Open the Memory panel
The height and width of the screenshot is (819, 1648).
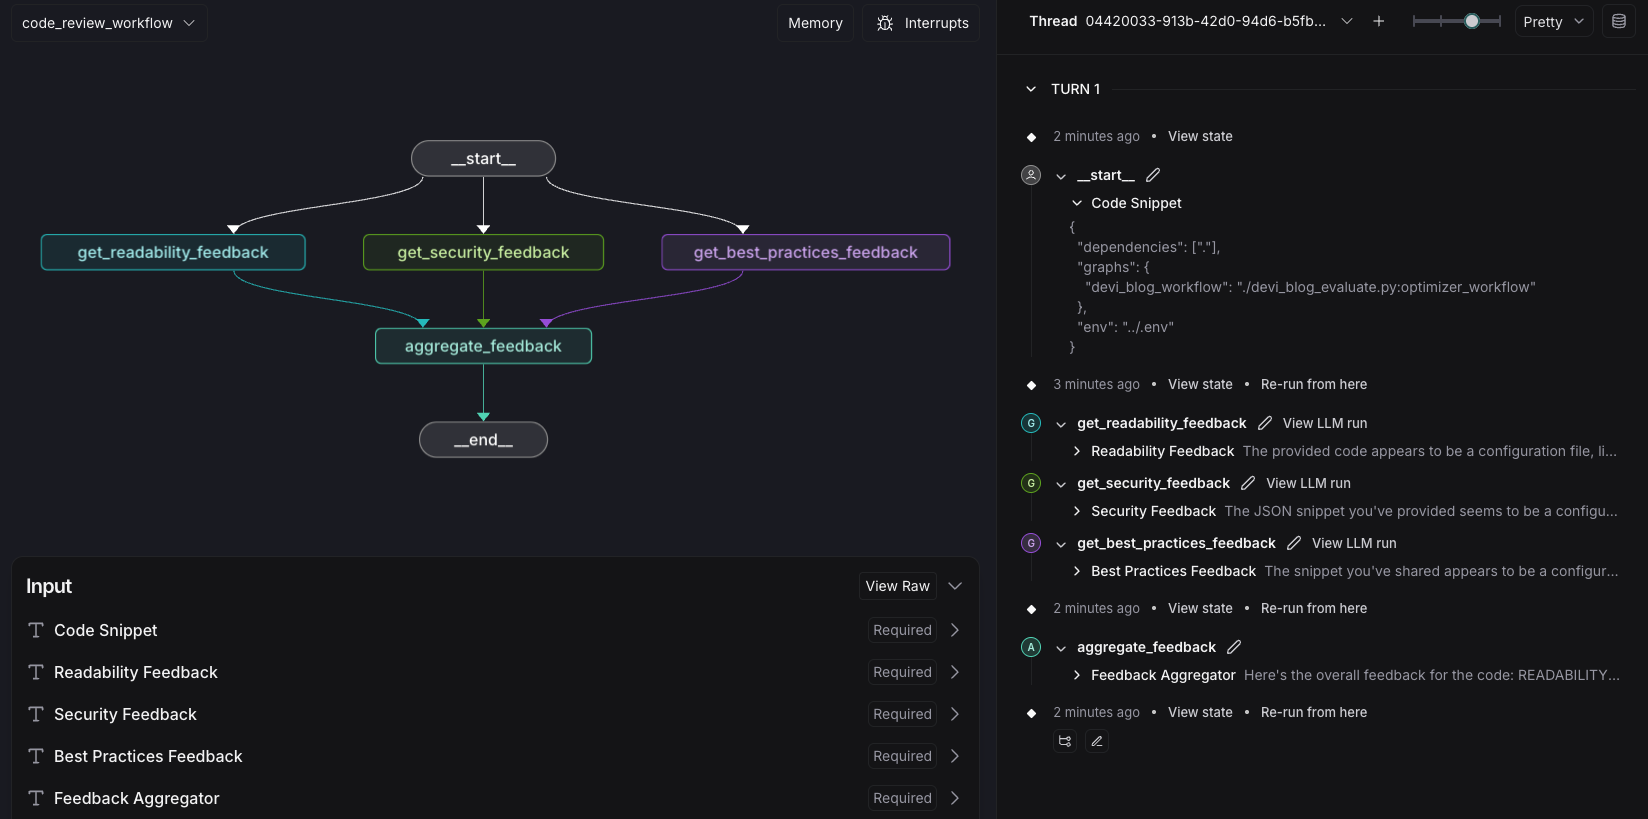(x=815, y=23)
